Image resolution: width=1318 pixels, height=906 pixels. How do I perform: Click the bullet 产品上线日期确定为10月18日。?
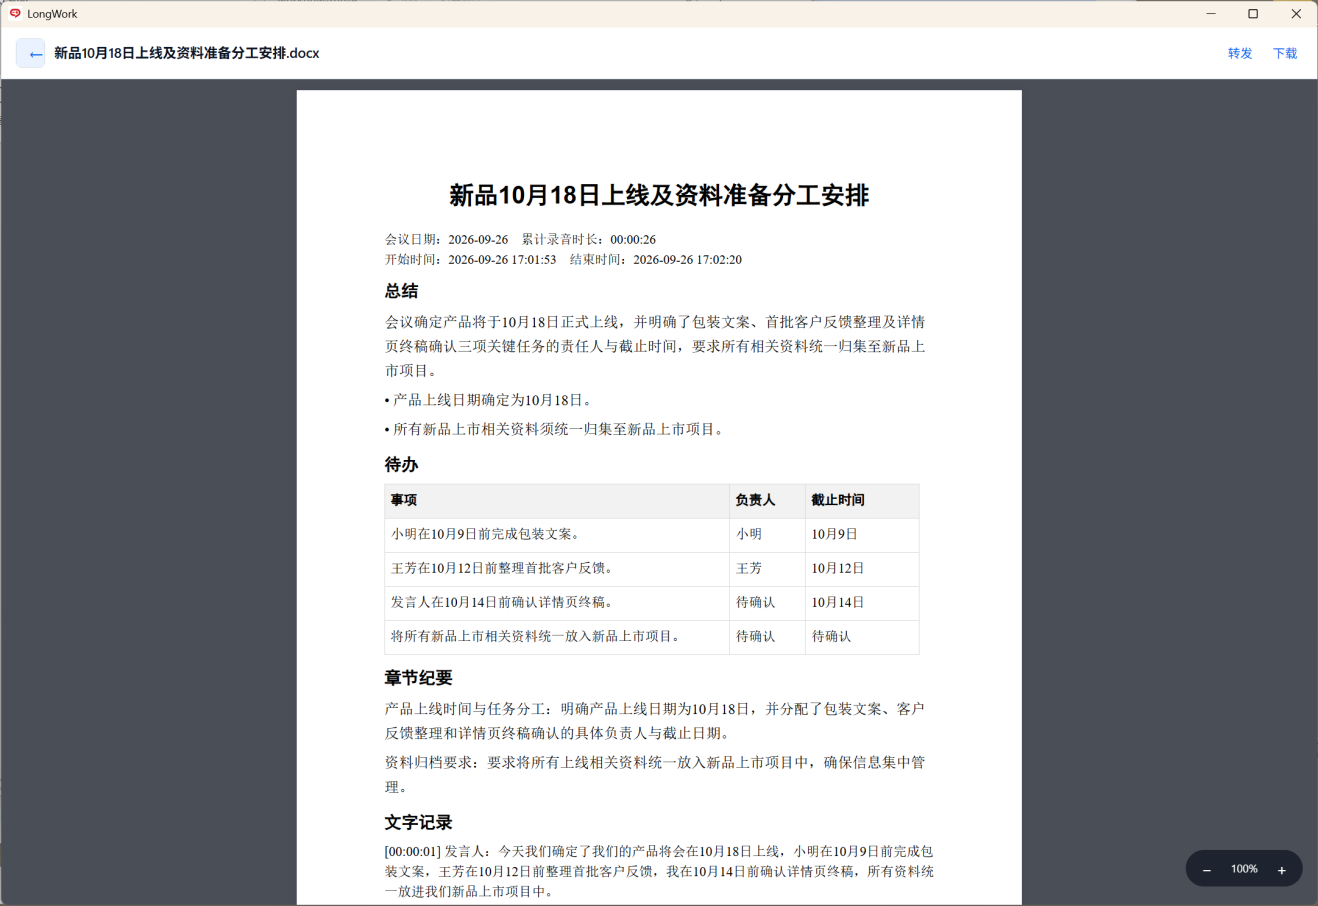coord(490,400)
